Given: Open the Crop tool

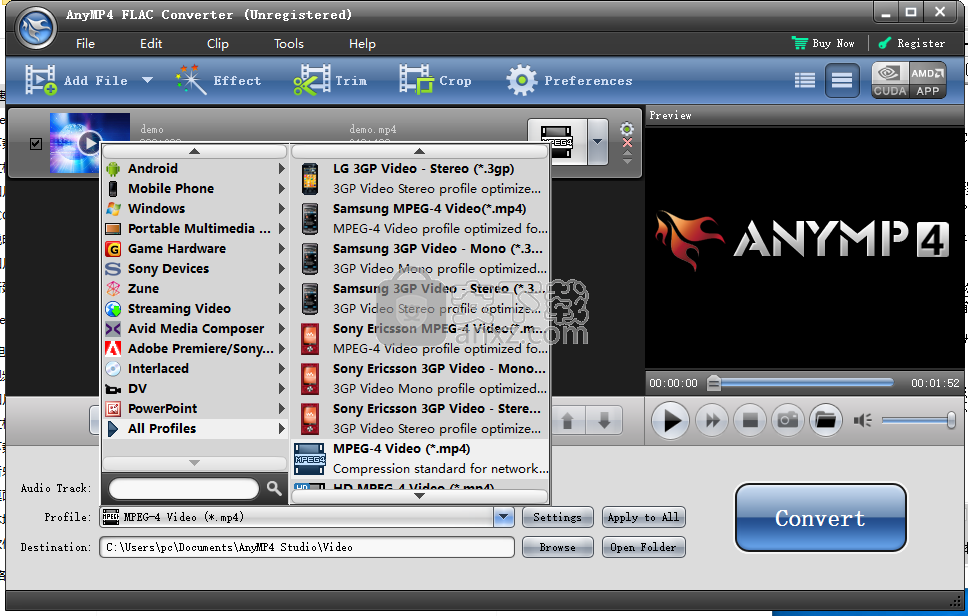Looking at the screenshot, I should (x=435, y=80).
